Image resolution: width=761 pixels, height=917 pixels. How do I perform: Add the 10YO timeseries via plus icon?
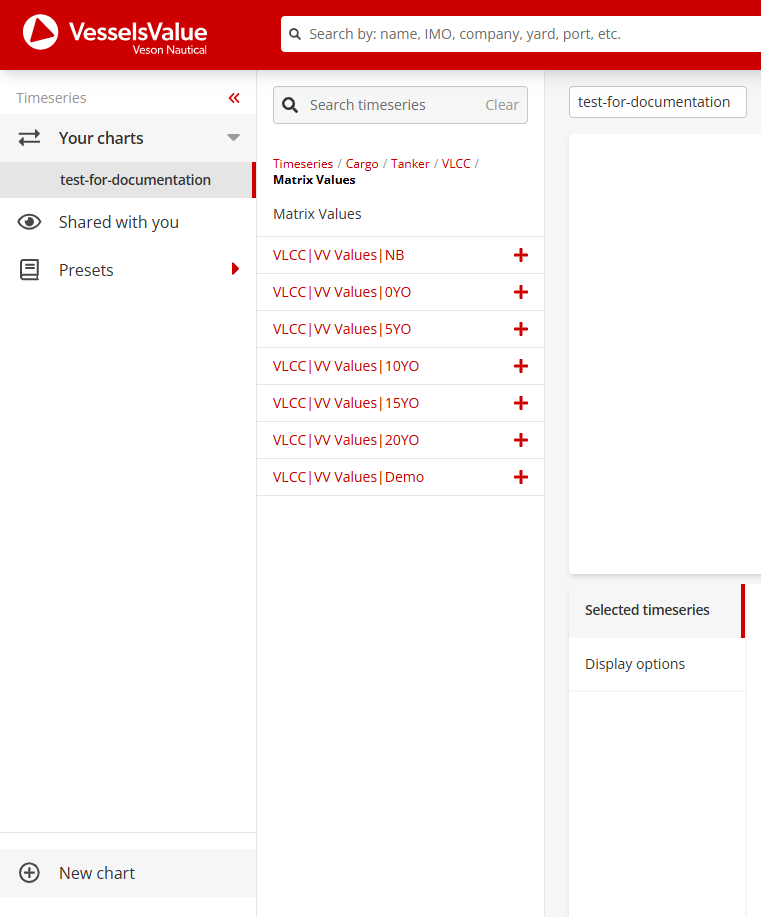tap(520, 366)
